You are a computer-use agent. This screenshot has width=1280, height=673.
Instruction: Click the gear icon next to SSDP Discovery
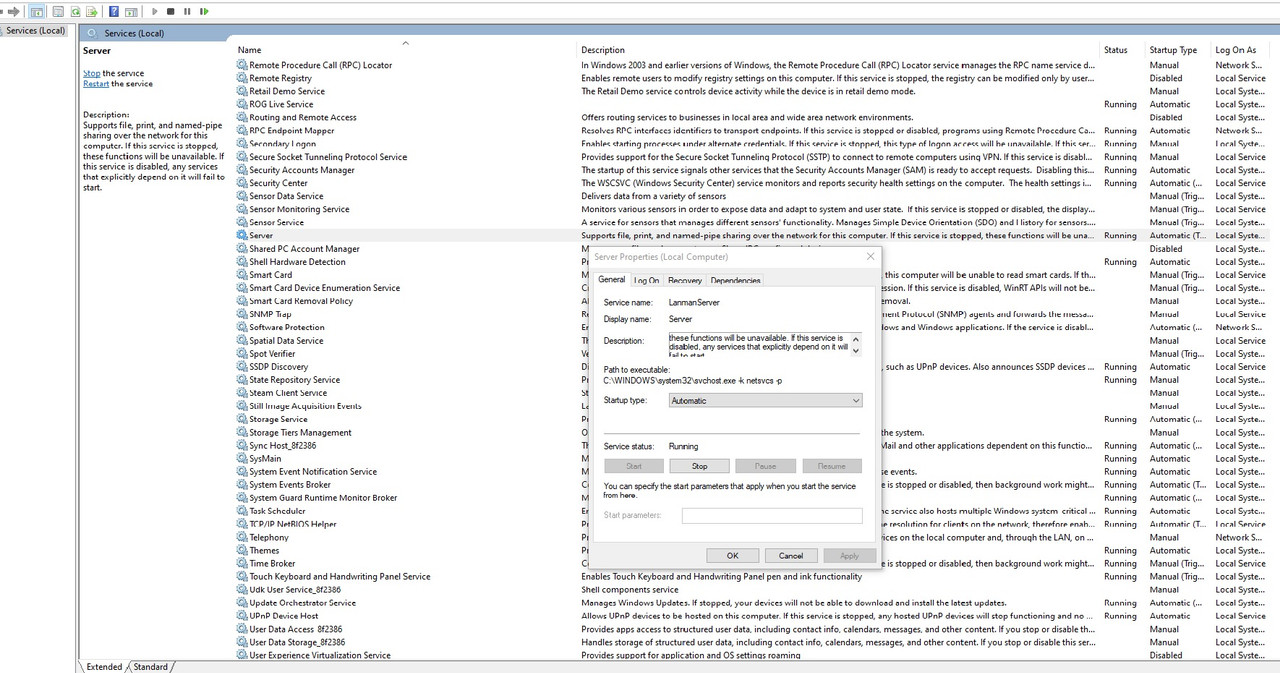pyautogui.click(x=242, y=367)
